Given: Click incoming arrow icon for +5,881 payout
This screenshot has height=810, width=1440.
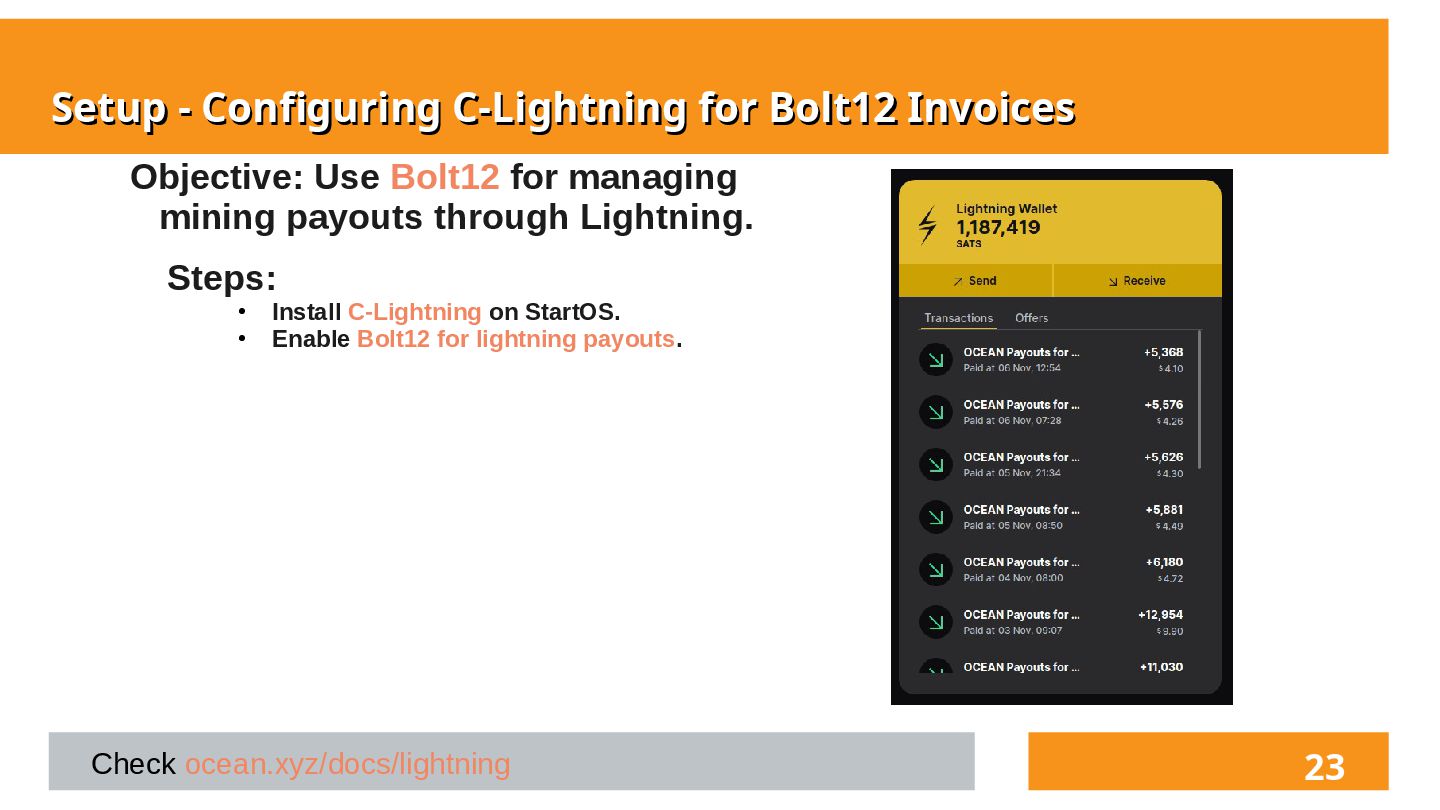Looking at the screenshot, I should click(x=936, y=517).
